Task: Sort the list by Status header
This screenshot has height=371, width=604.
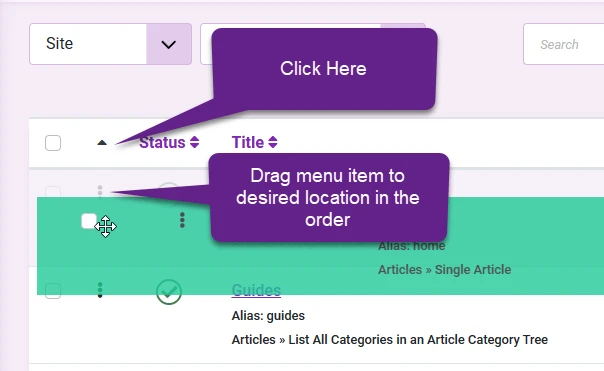Action: click(162, 143)
